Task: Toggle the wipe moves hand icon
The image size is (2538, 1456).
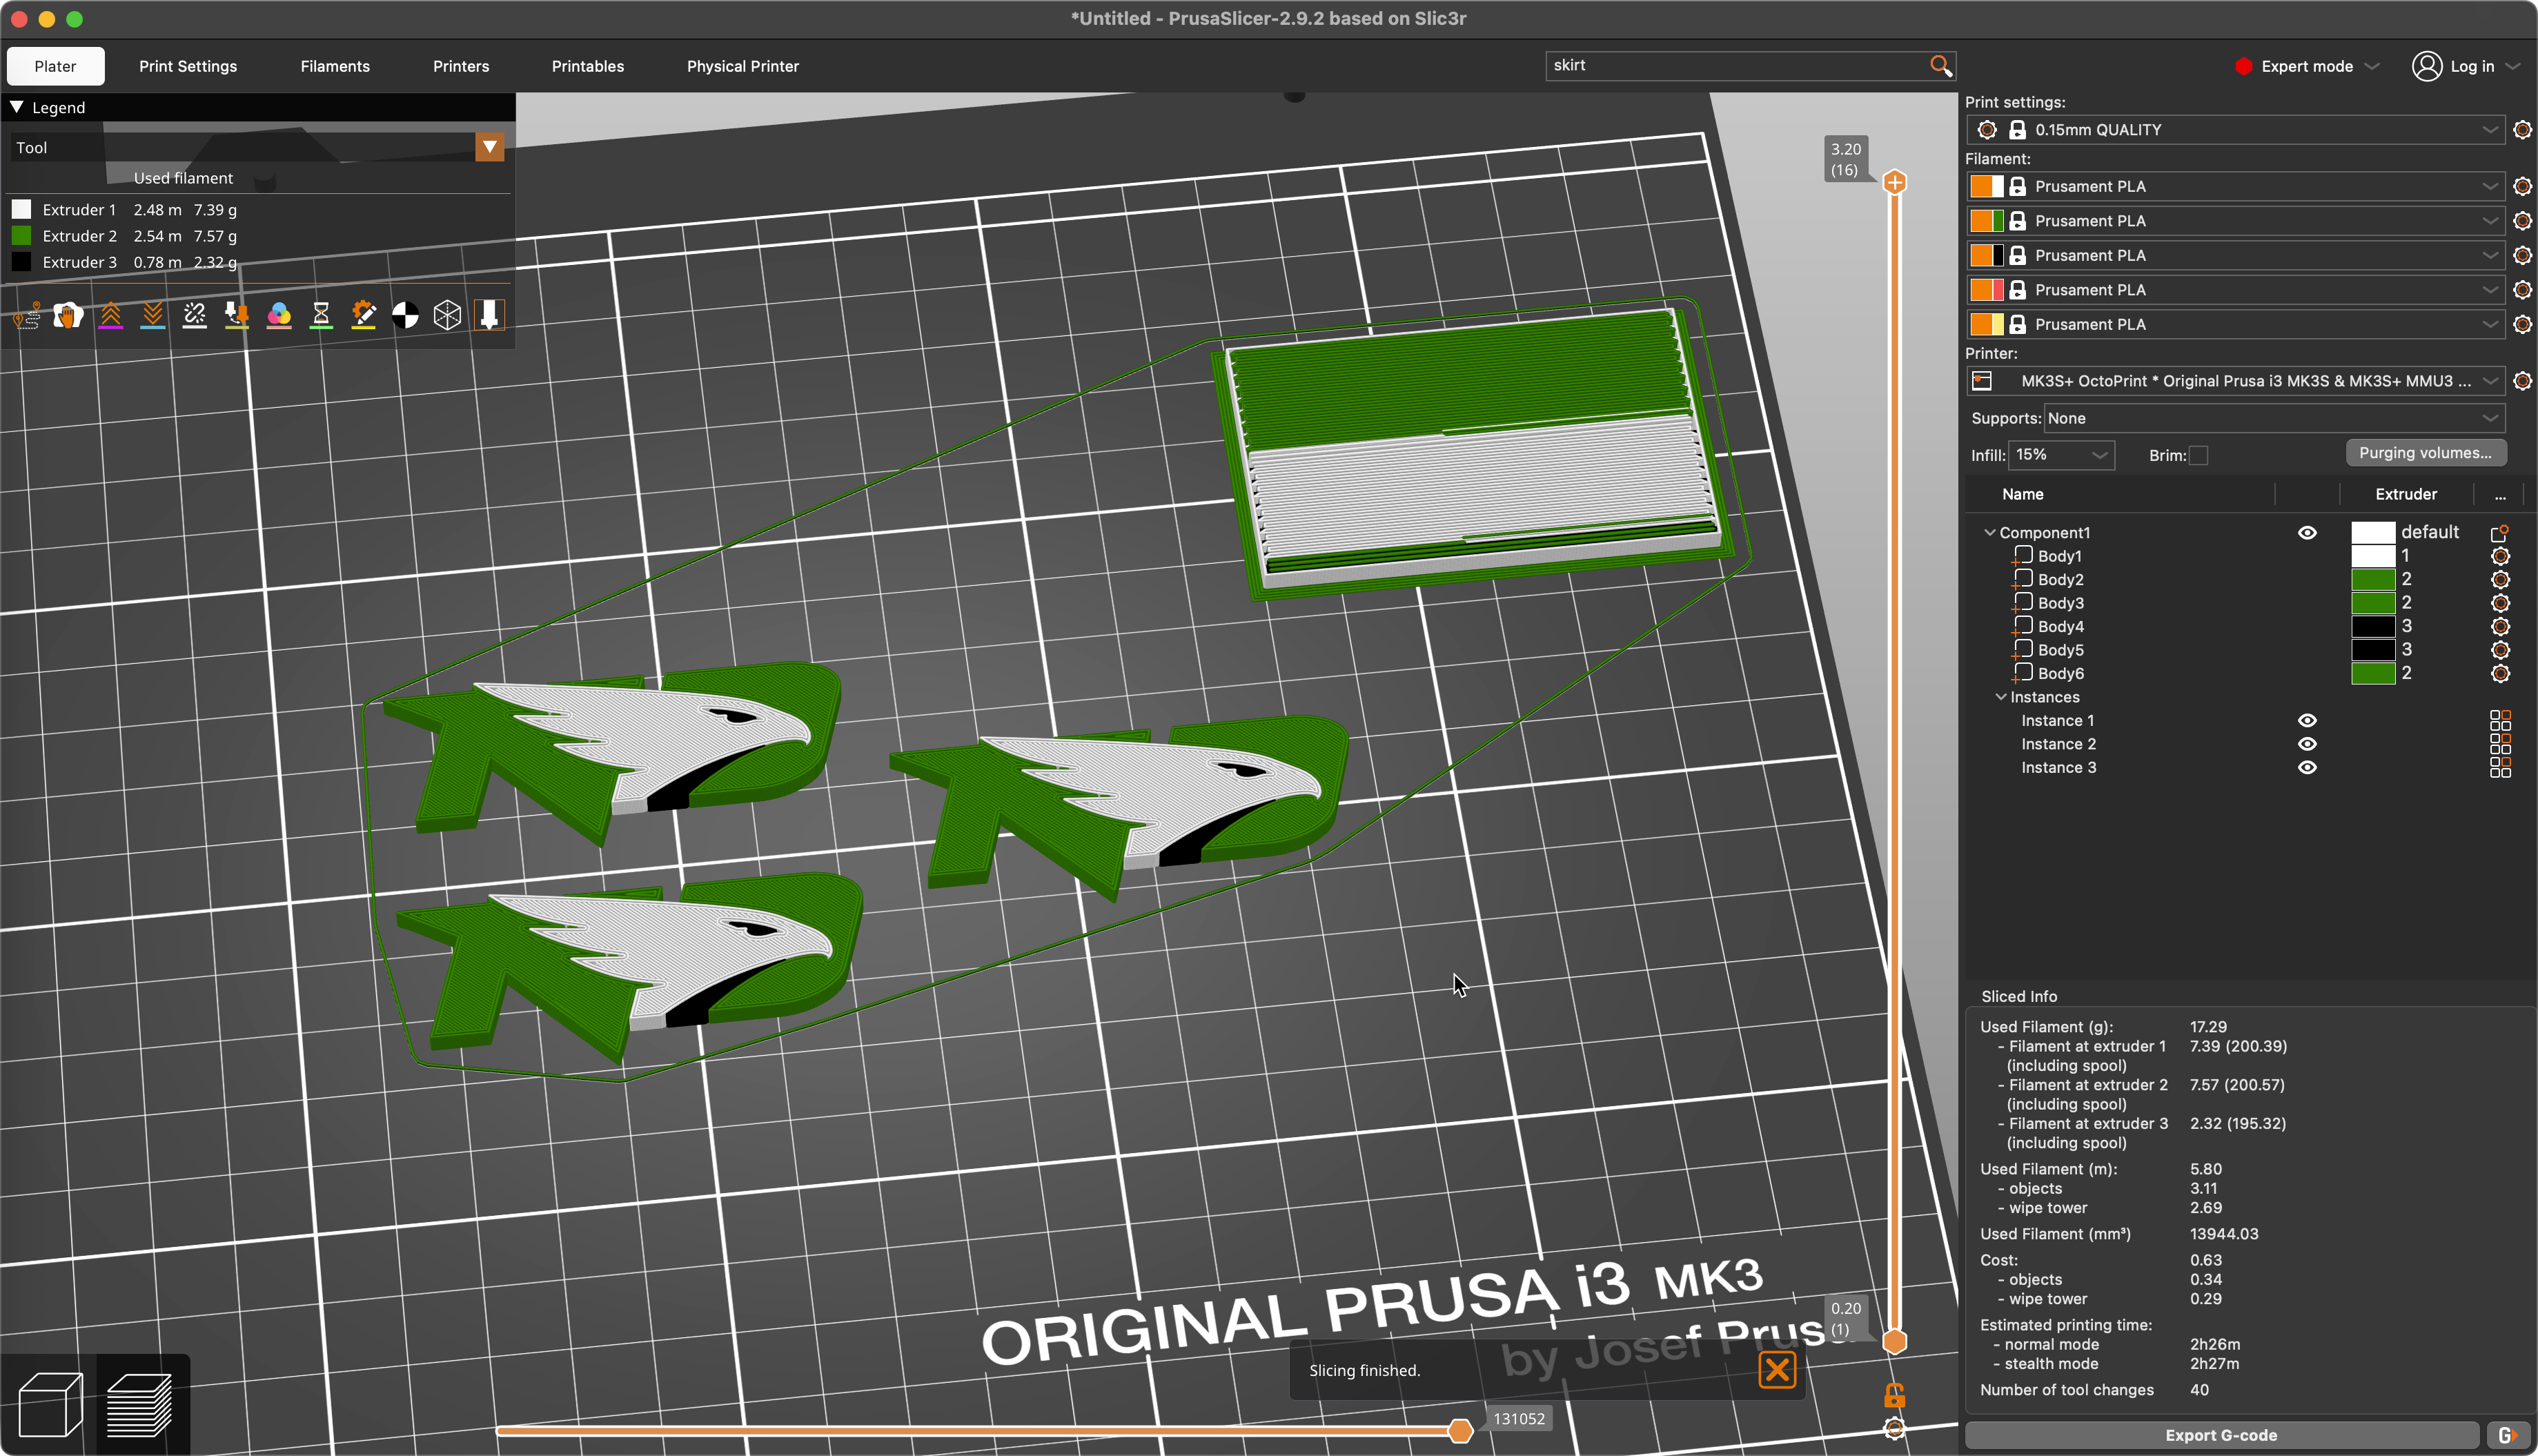Action: coord(68,316)
